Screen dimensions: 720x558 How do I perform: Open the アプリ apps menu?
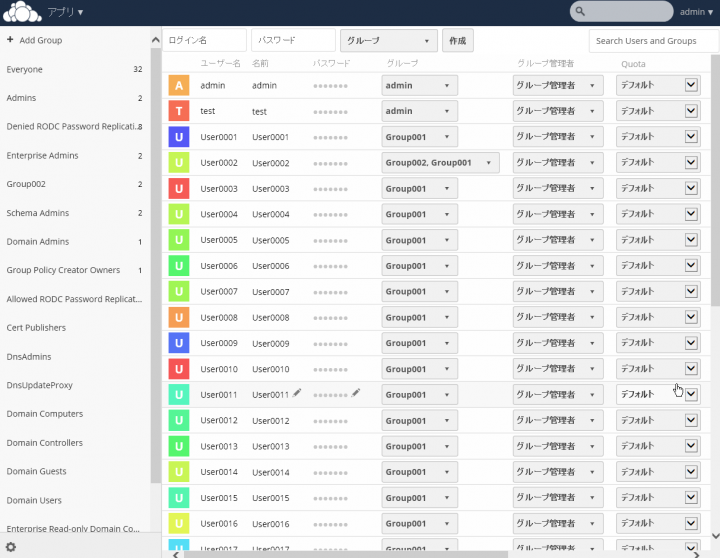click(65, 12)
